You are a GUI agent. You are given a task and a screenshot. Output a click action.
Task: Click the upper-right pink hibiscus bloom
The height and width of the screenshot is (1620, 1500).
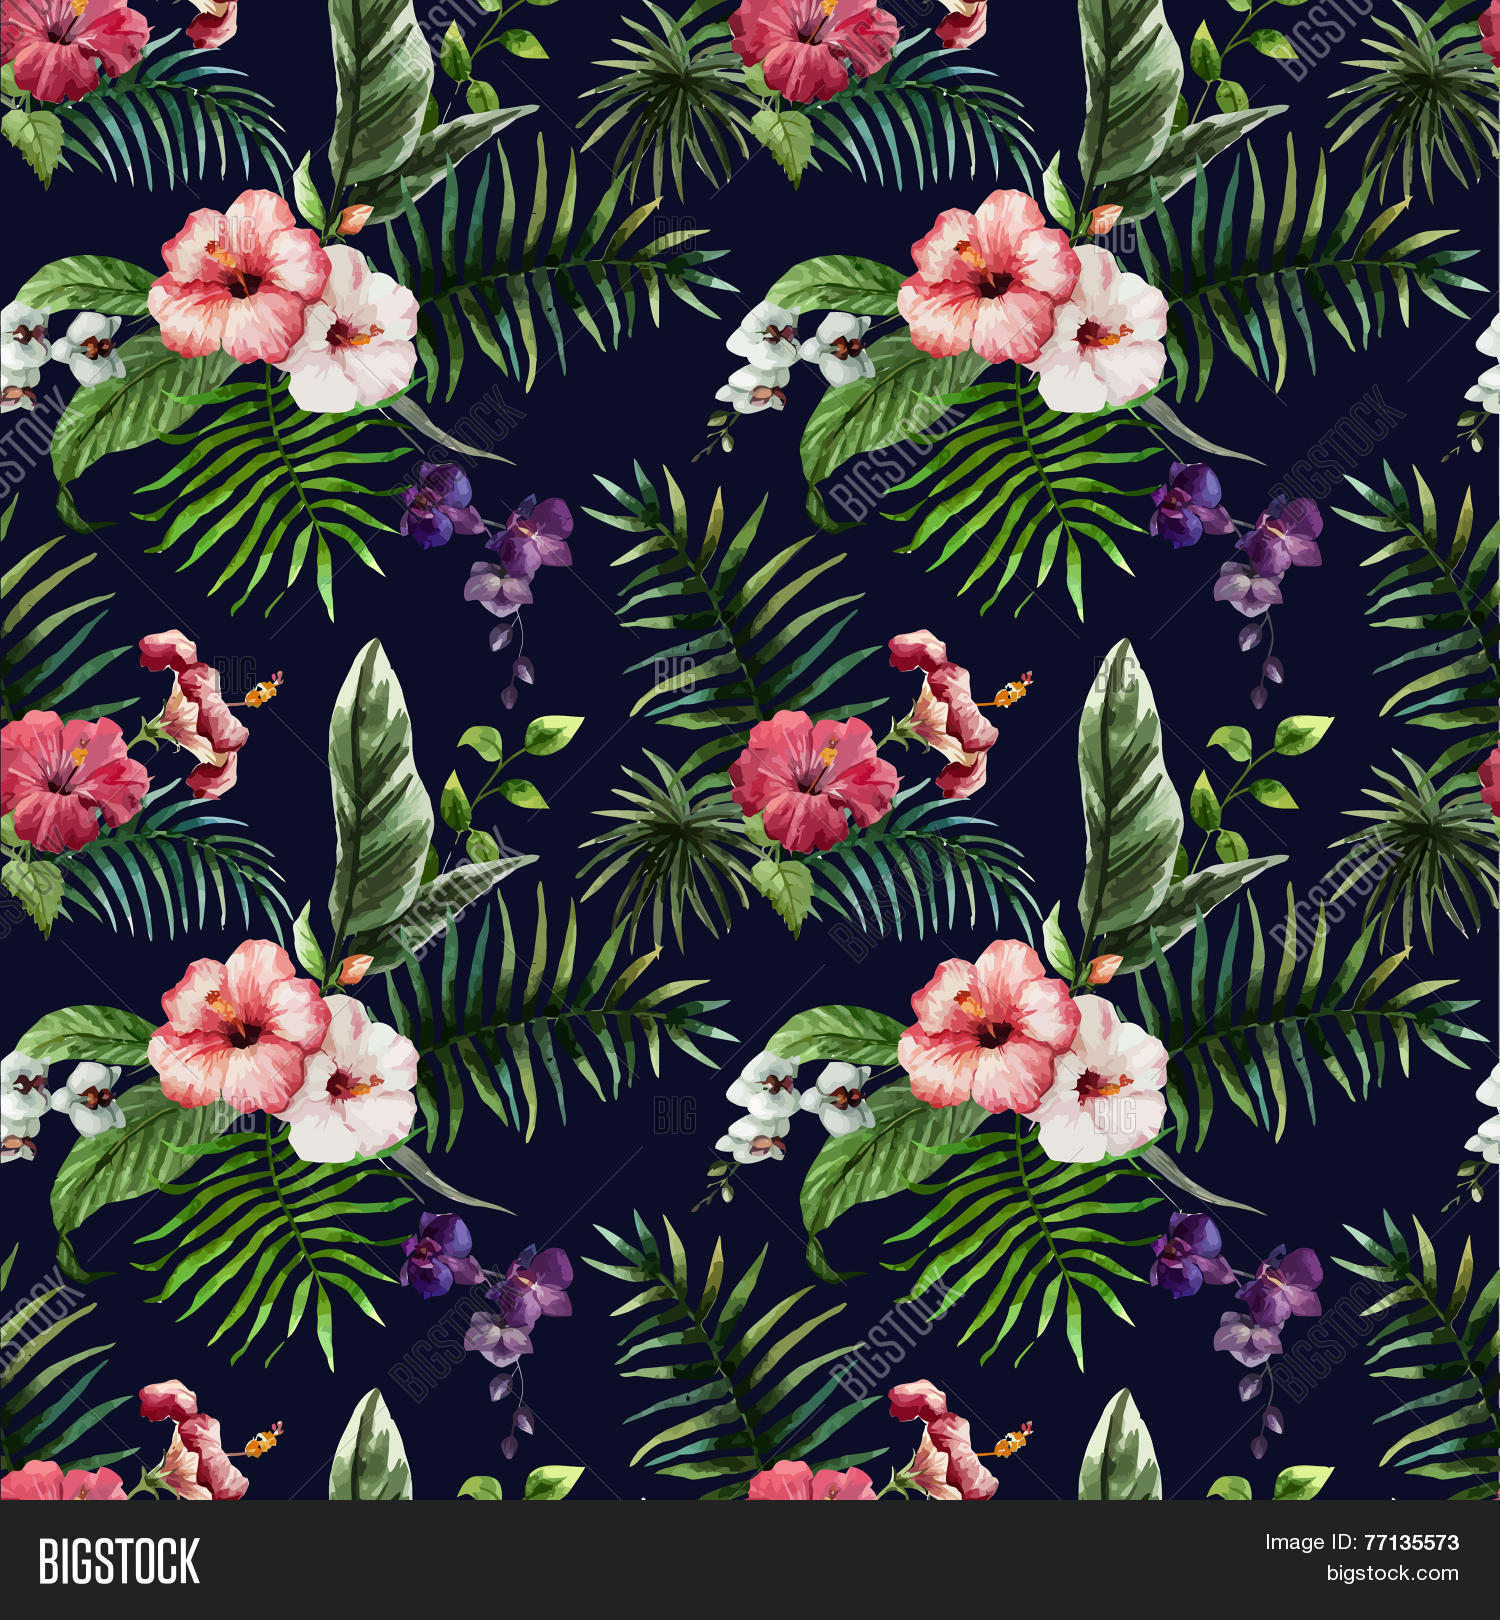(x=988, y=275)
